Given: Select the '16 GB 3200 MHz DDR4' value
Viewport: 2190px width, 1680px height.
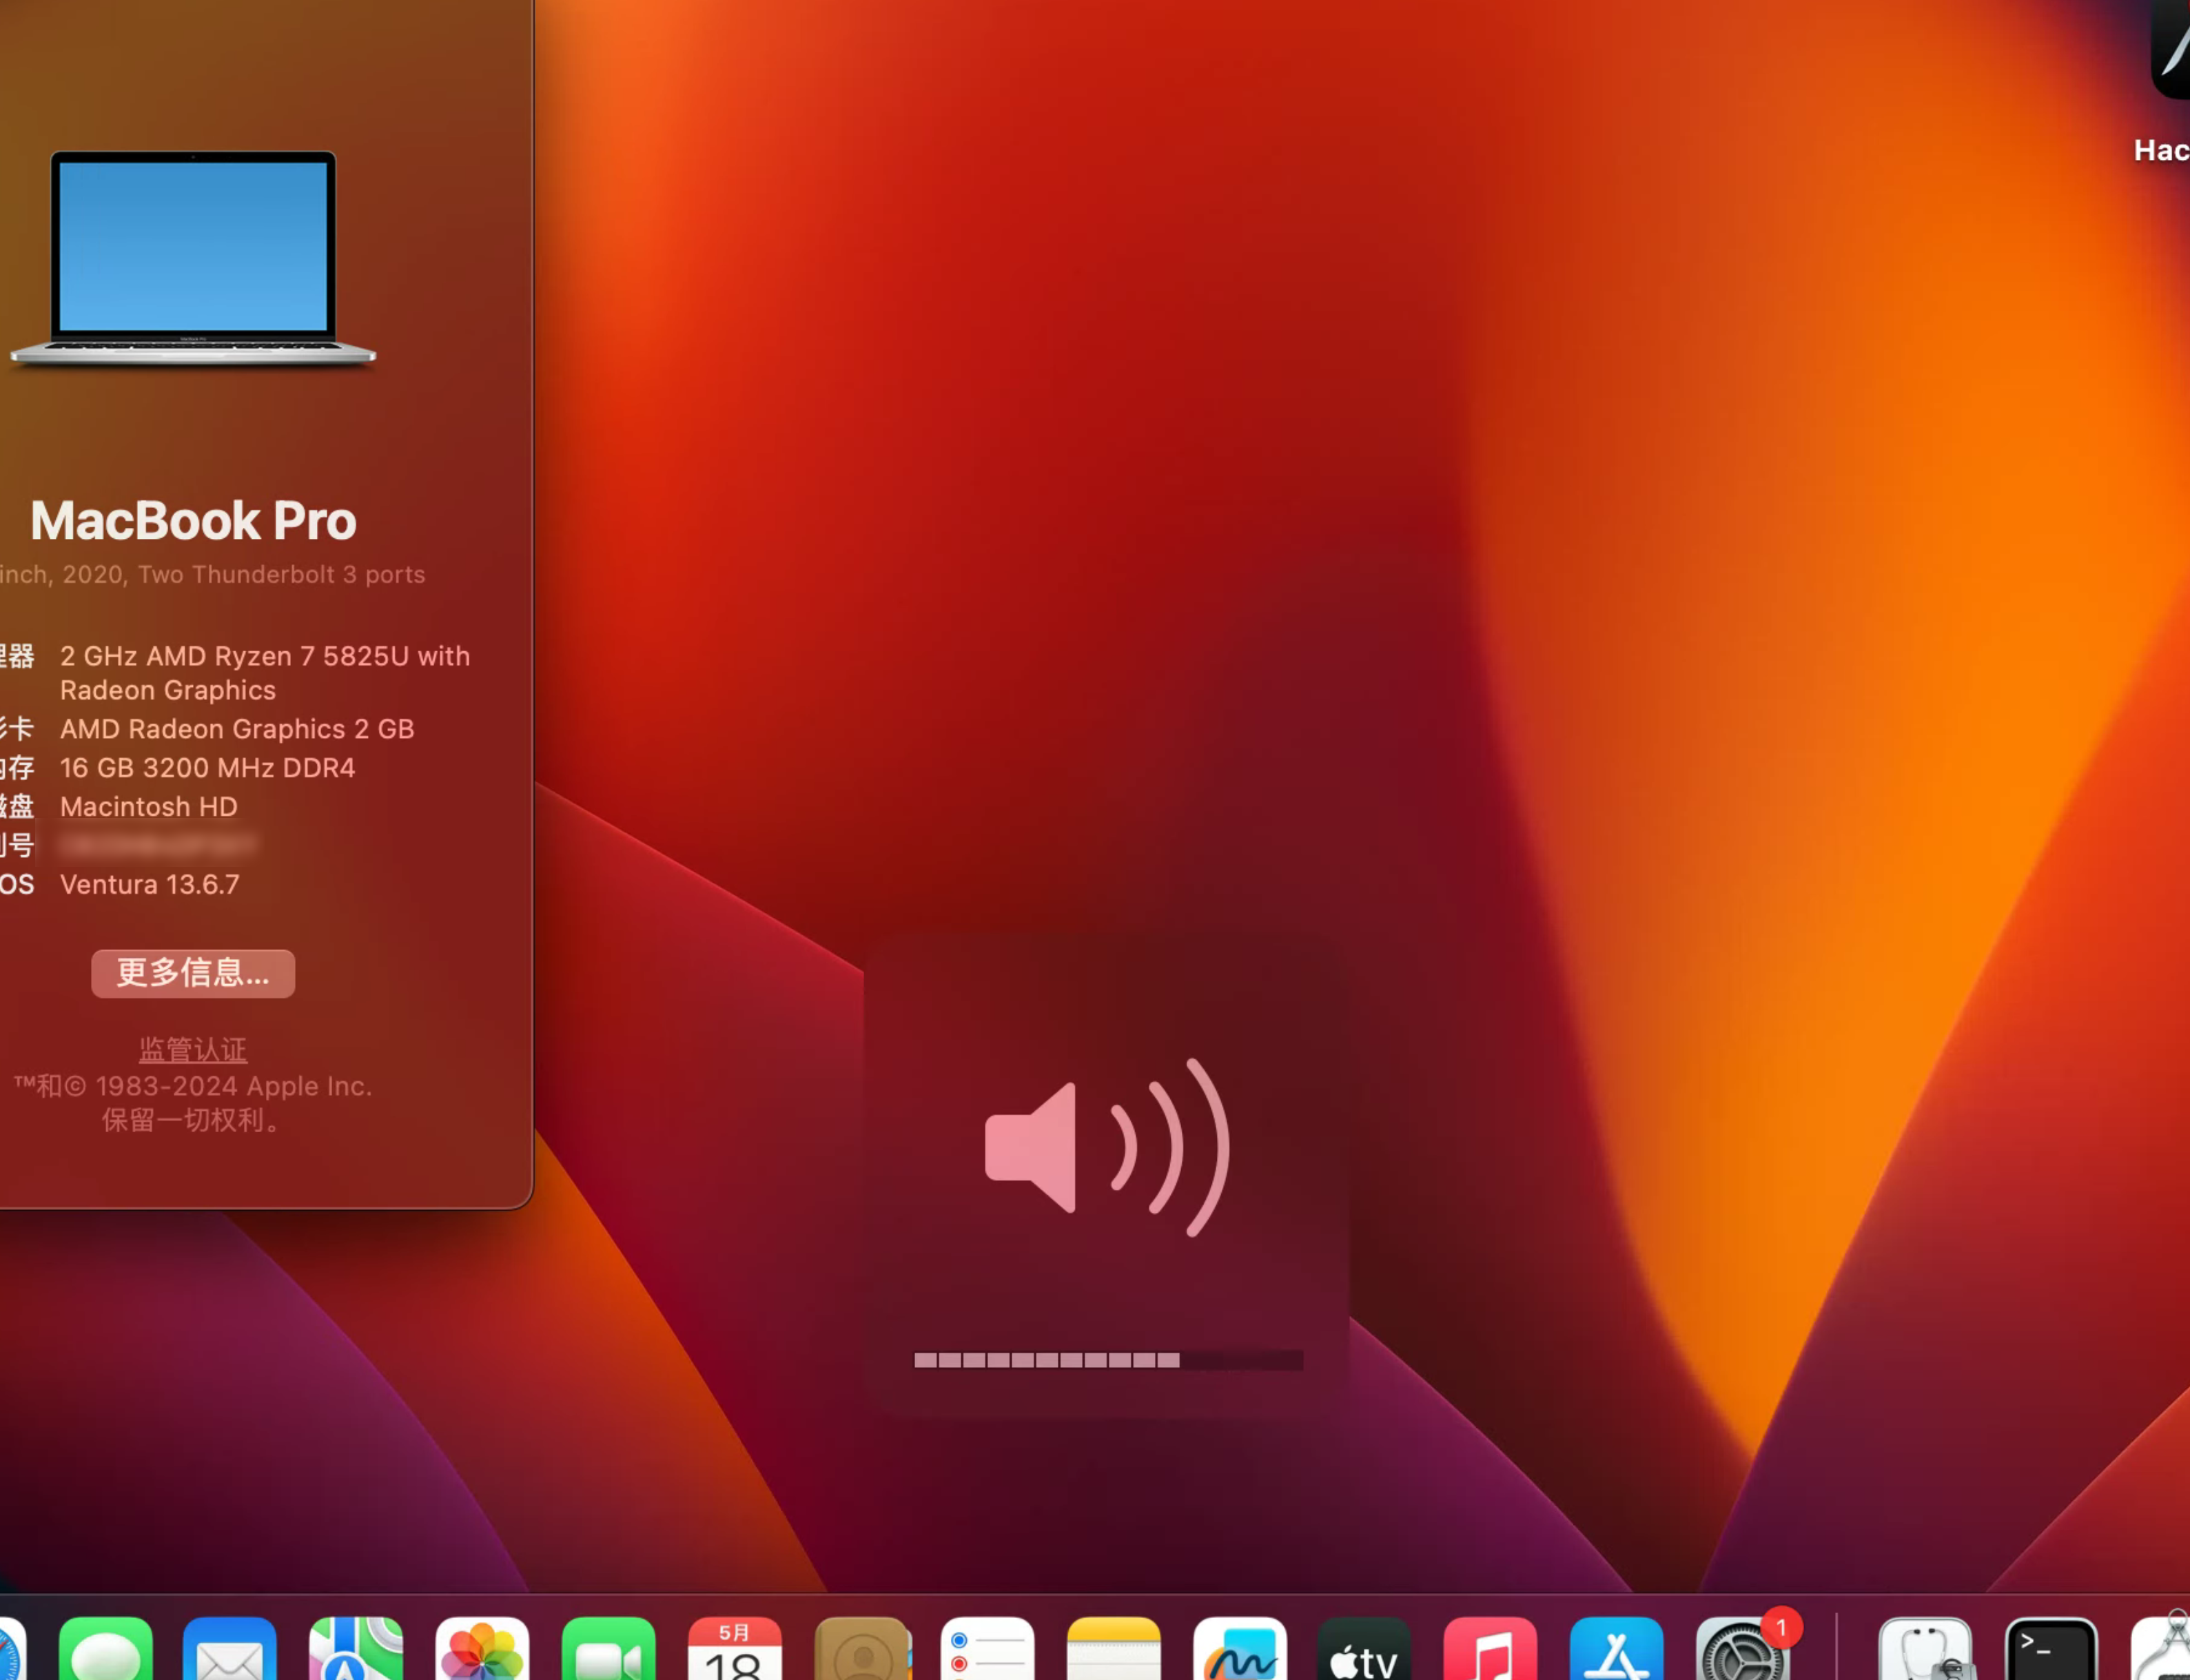Looking at the screenshot, I should pos(207,768).
